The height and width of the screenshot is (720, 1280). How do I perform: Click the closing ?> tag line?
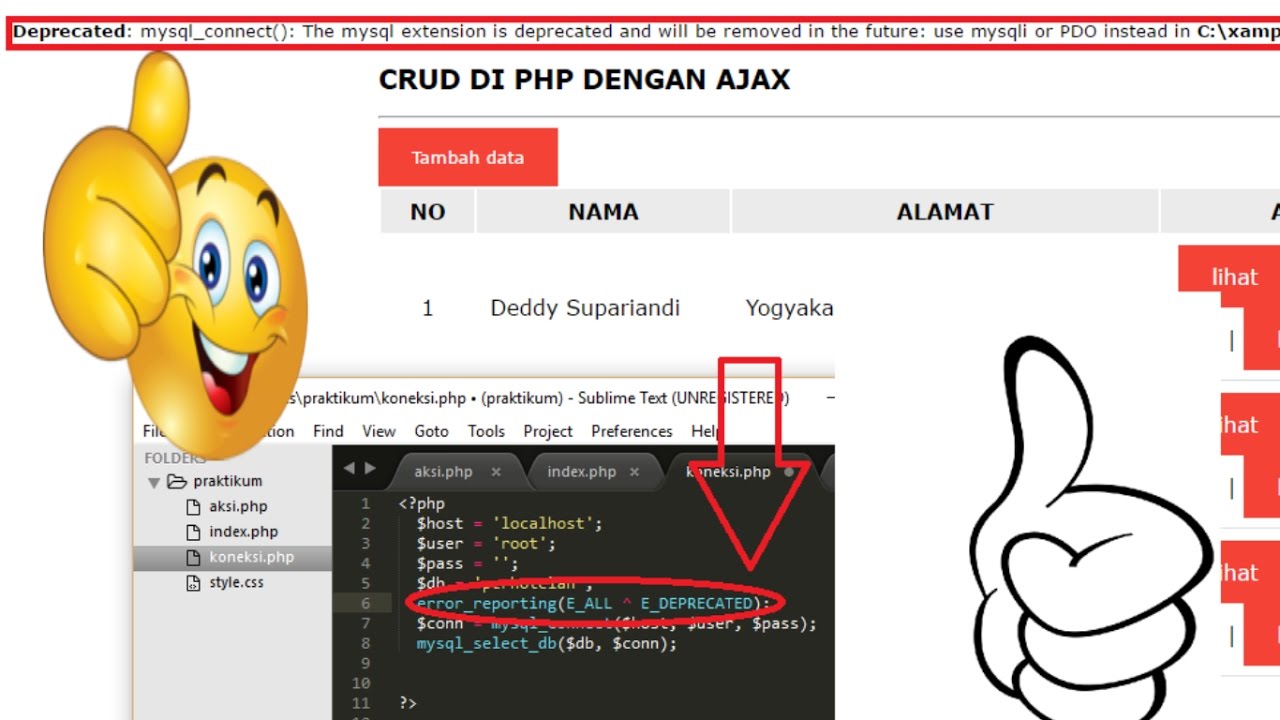coord(407,703)
